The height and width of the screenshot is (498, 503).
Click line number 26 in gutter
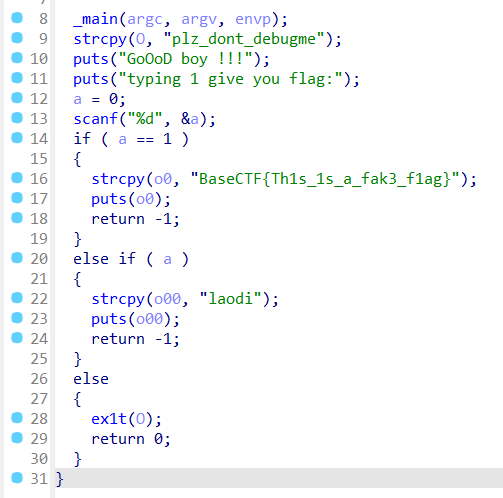click(39, 379)
